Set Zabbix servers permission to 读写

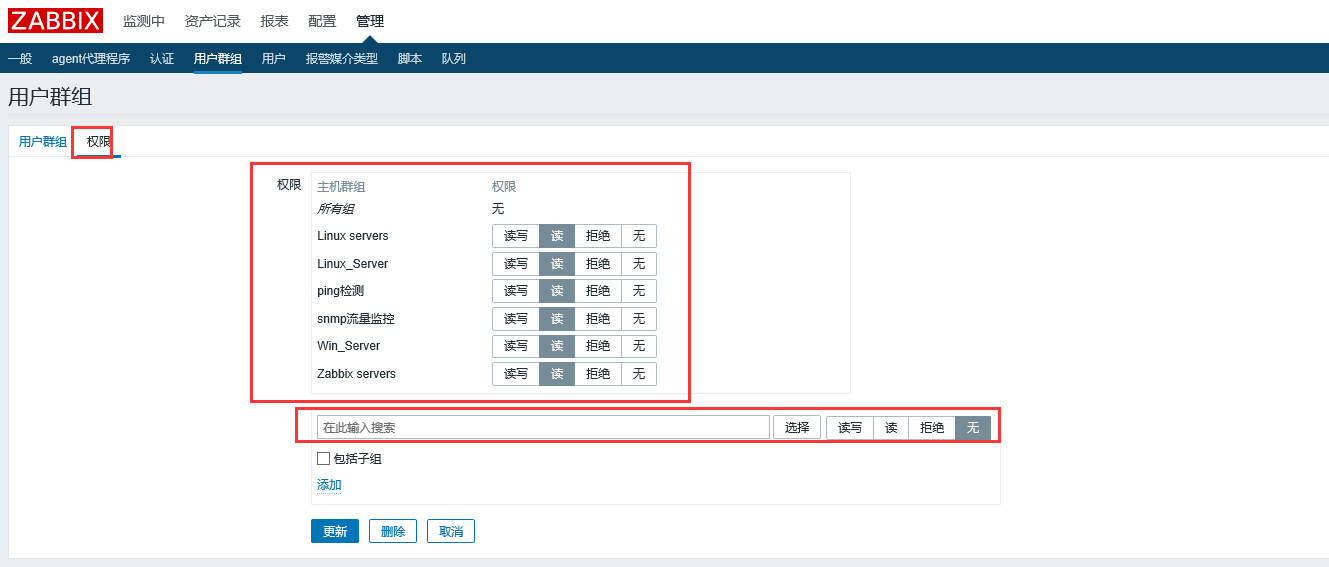tap(516, 374)
